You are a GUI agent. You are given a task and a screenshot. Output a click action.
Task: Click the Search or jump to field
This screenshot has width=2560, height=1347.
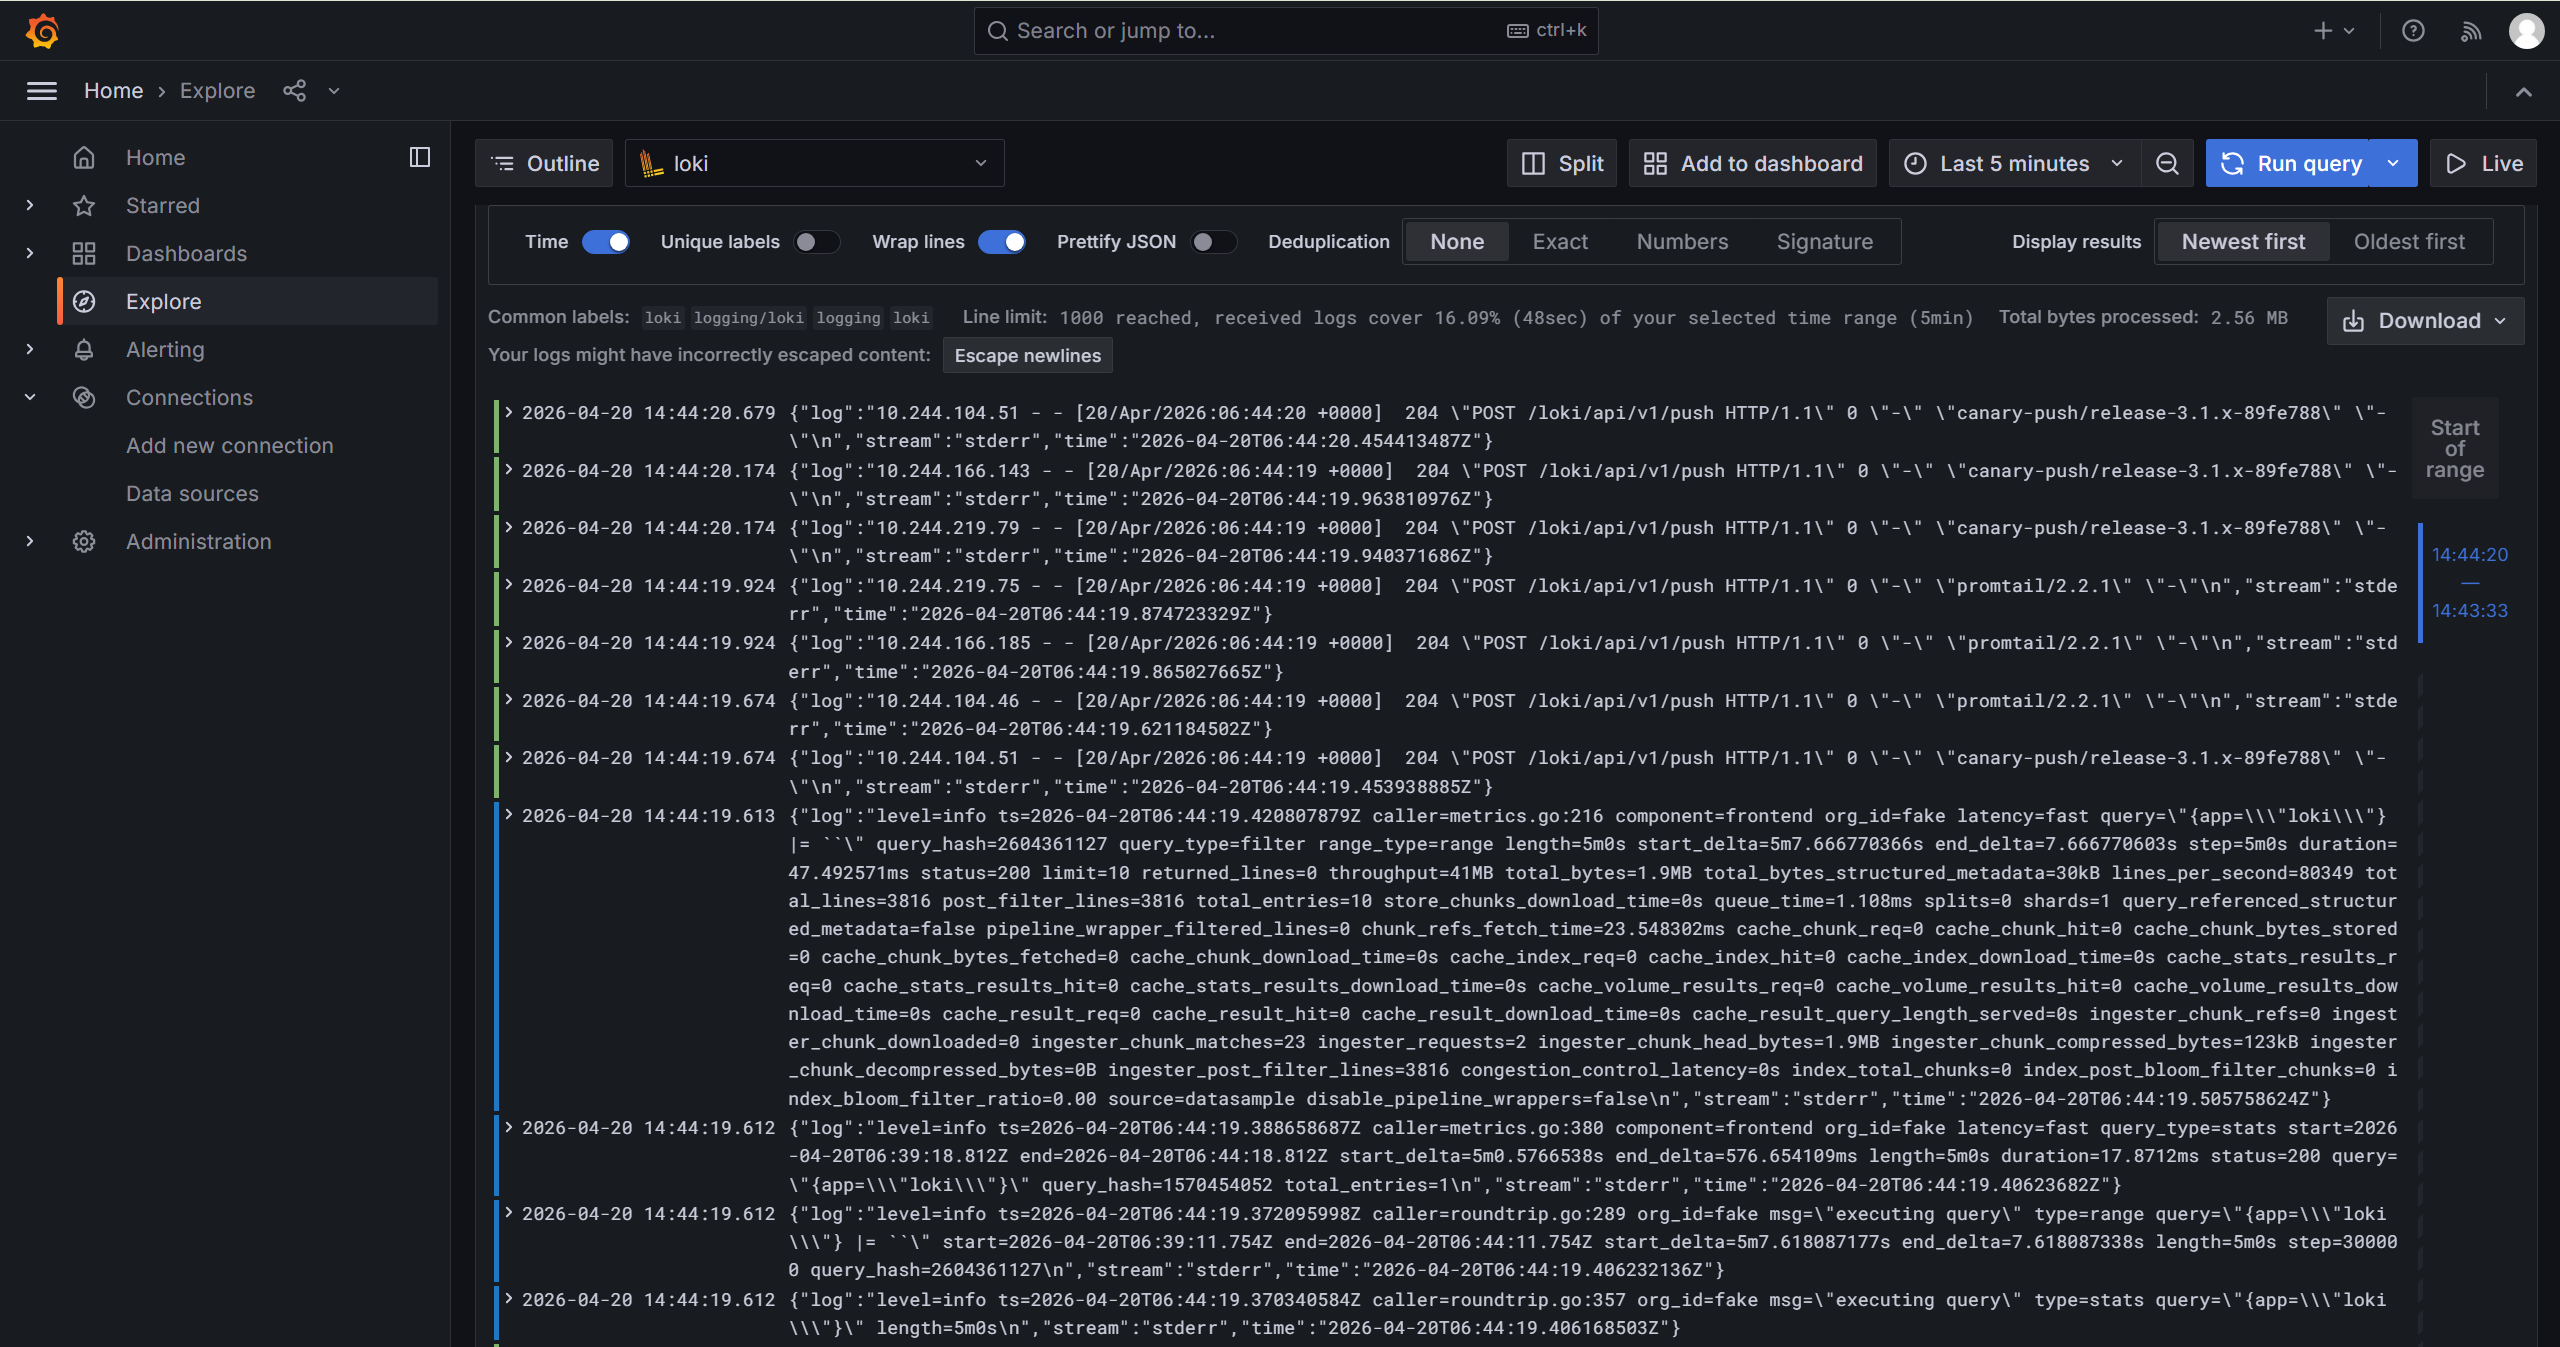[1286, 31]
